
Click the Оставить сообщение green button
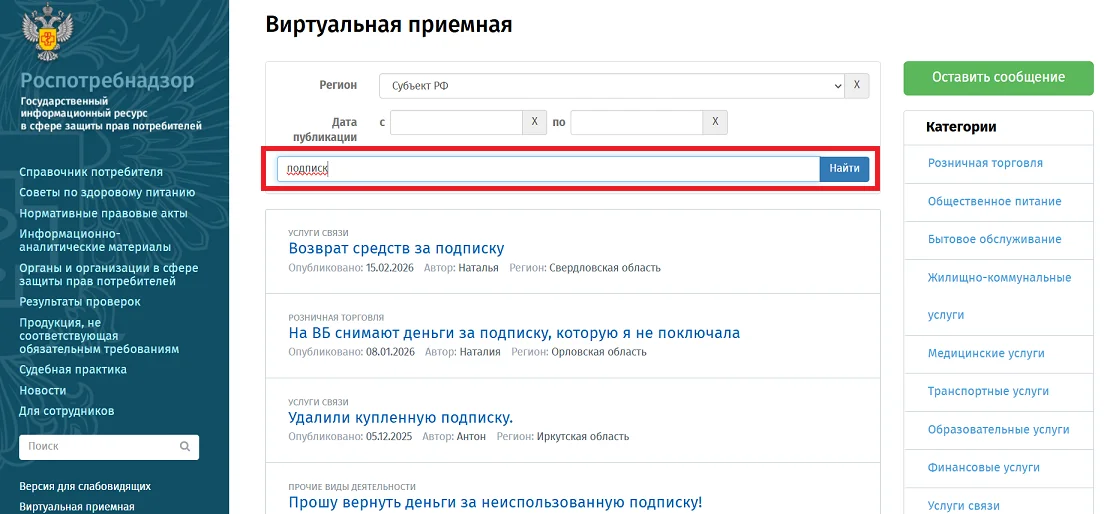[x=998, y=78]
